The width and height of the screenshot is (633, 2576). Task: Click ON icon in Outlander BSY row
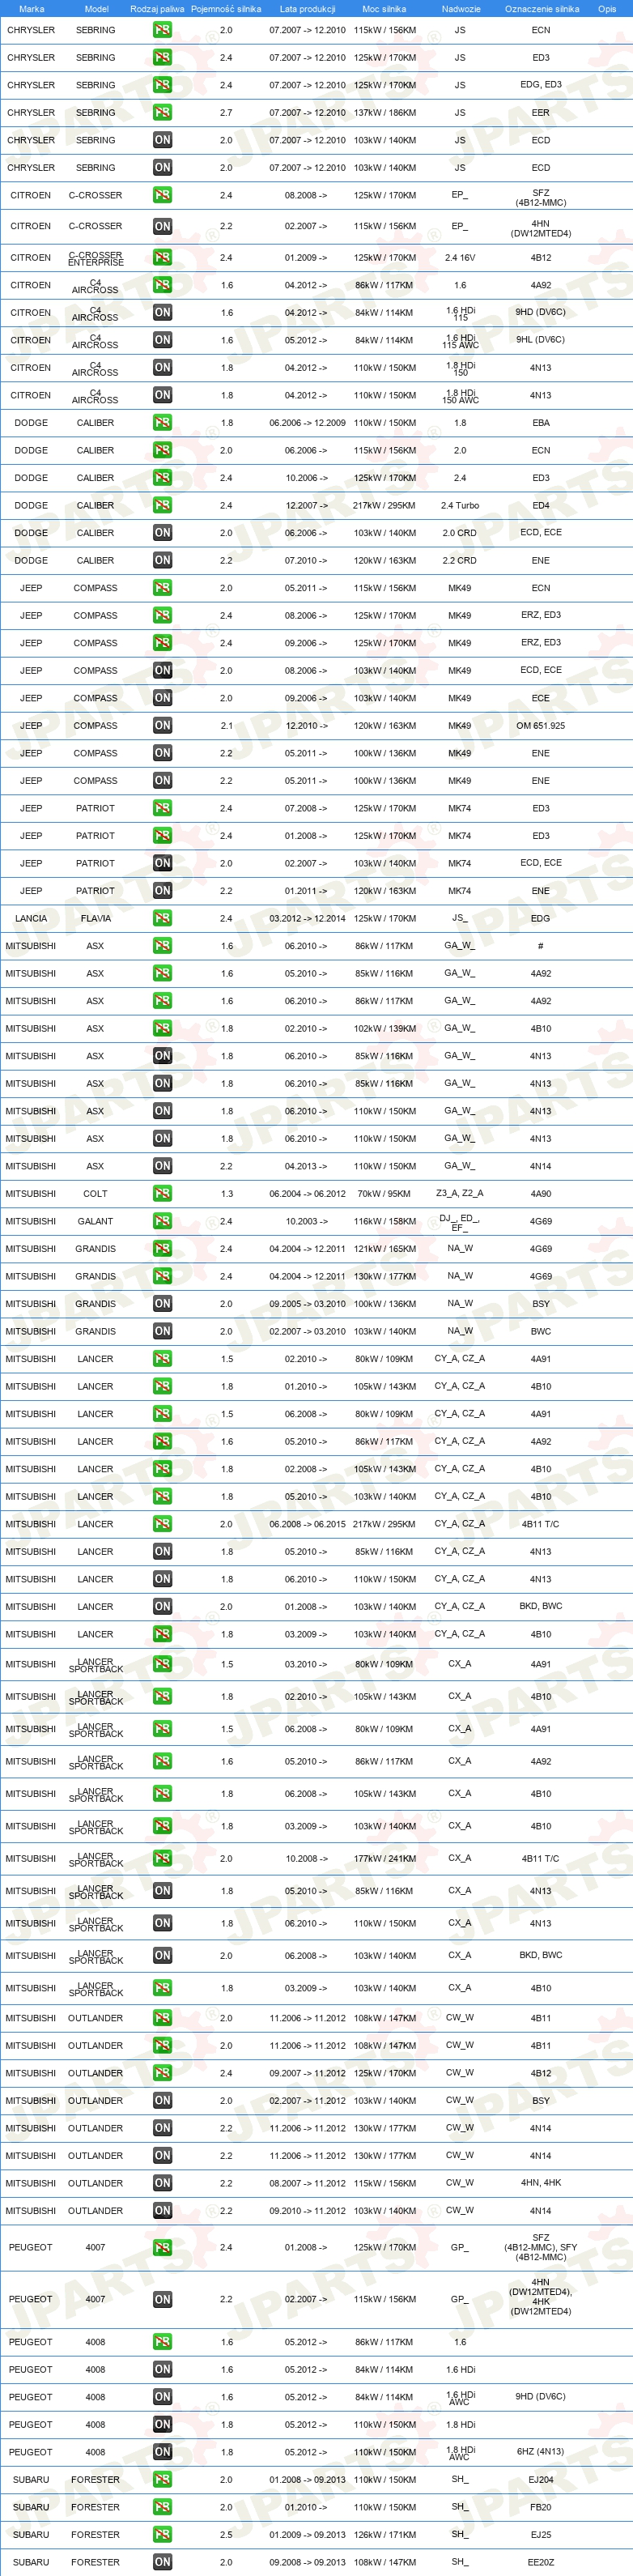(x=162, y=2101)
